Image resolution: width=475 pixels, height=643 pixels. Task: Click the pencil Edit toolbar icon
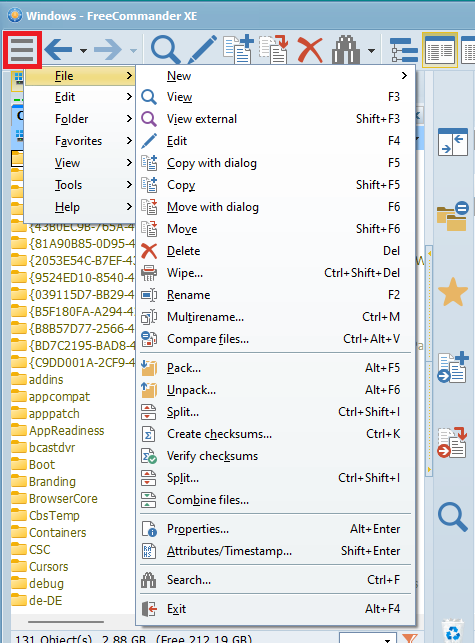click(x=202, y=50)
